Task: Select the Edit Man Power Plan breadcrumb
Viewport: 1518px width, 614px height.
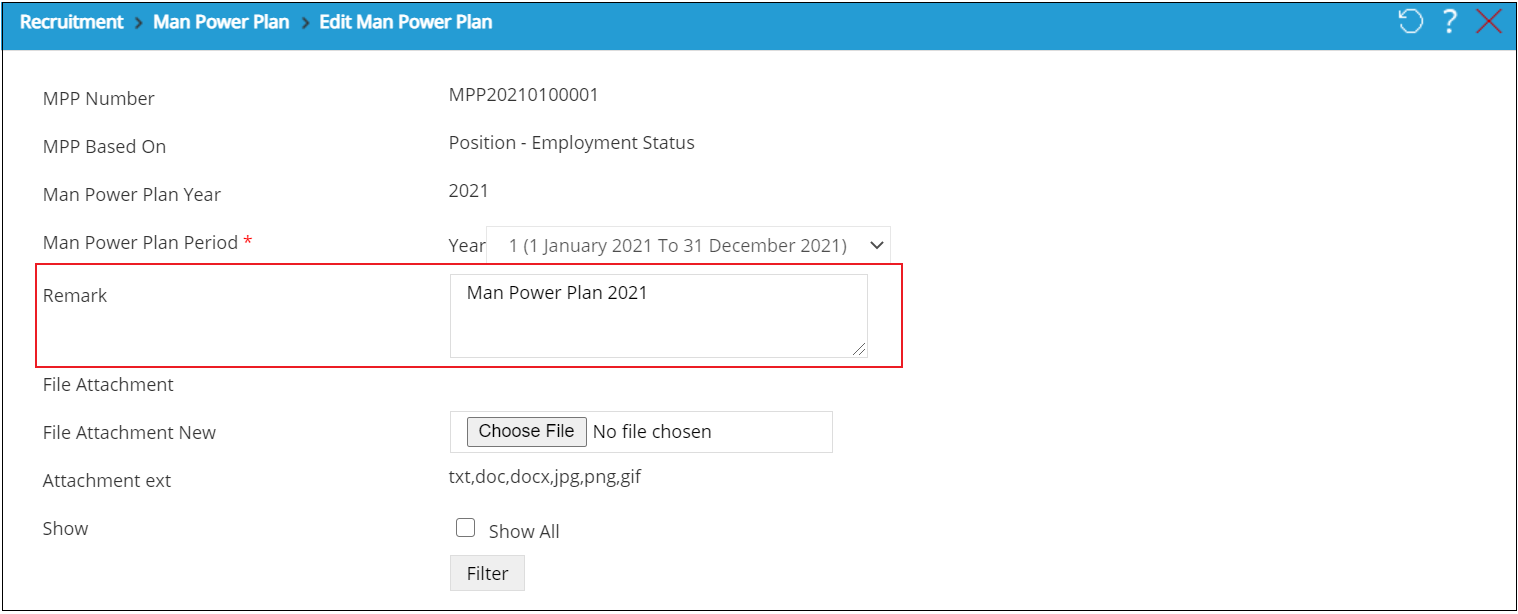Action: click(x=405, y=22)
